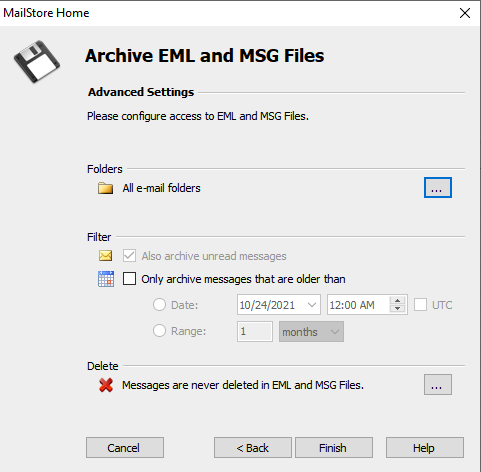
Task: Enable Only archive messages older than
Action: [x=129, y=279]
